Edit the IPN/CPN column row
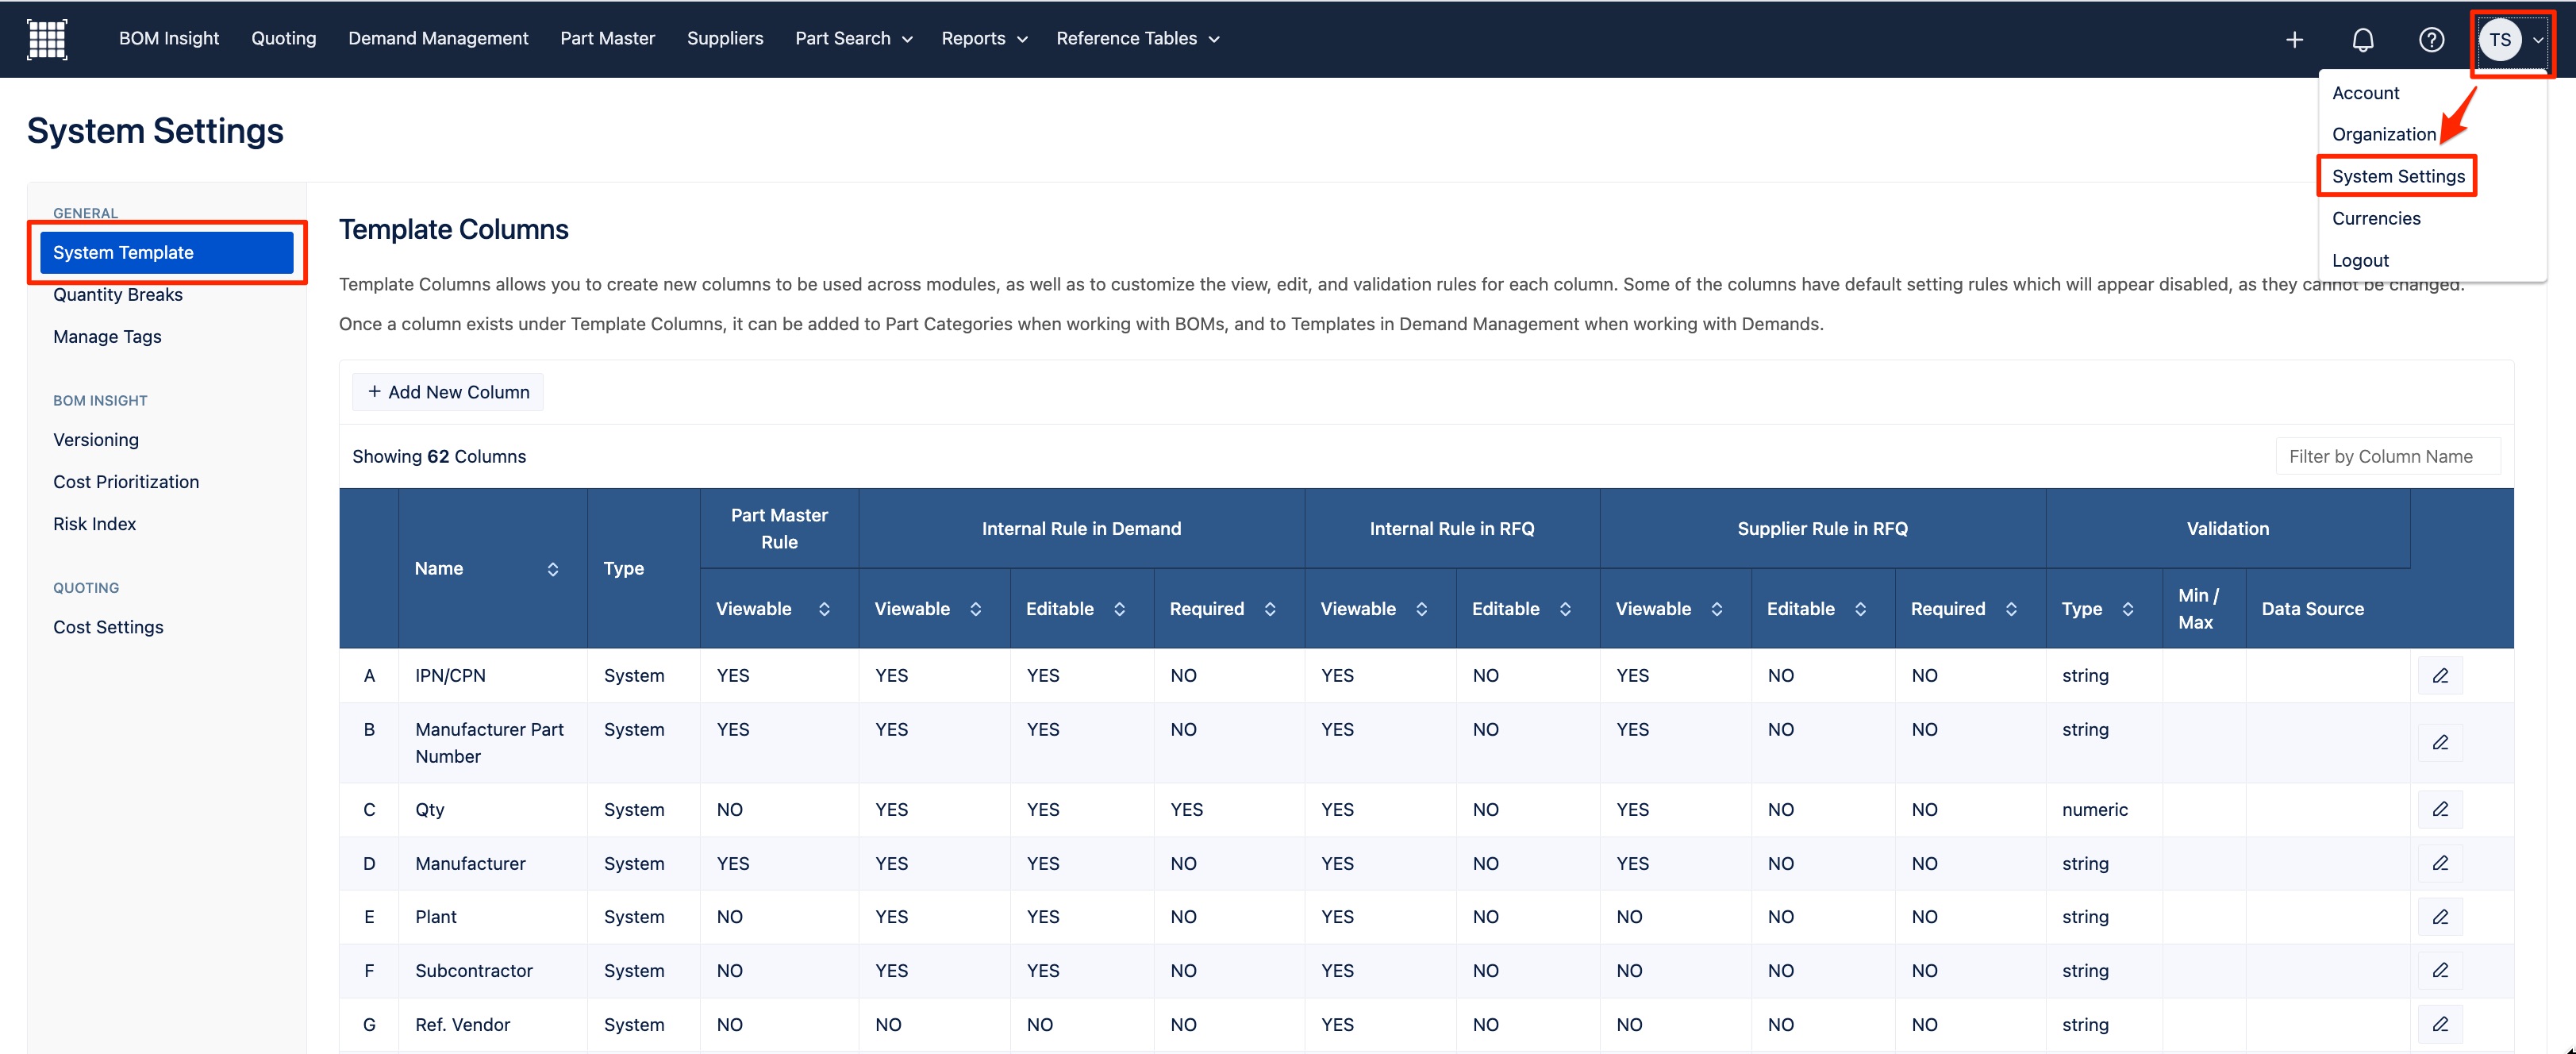Image resolution: width=2576 pixels, height=1054 pixels. [2440, 676]
